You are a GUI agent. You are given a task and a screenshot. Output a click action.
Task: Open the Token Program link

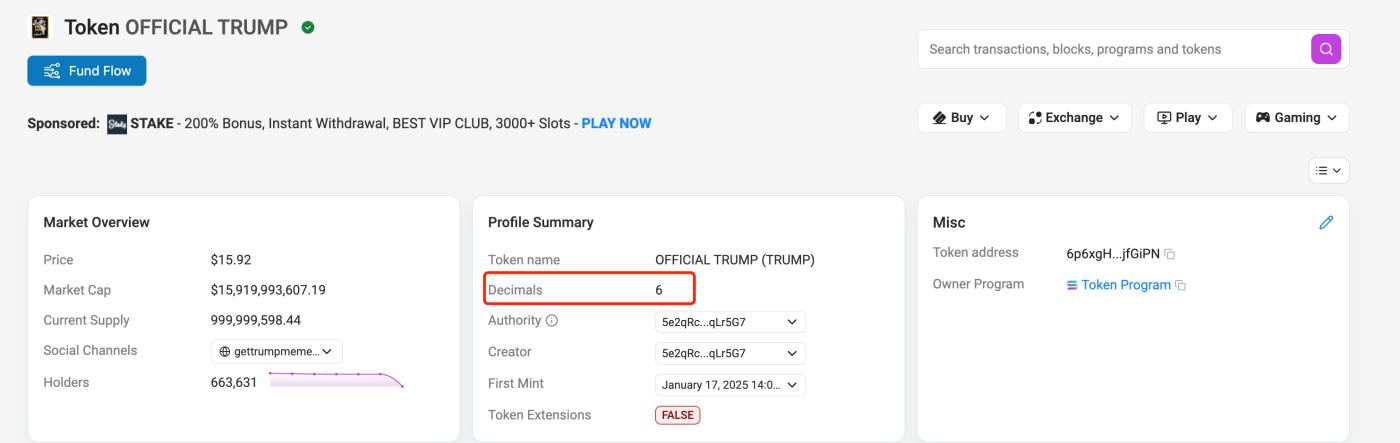coord(1125,285)
